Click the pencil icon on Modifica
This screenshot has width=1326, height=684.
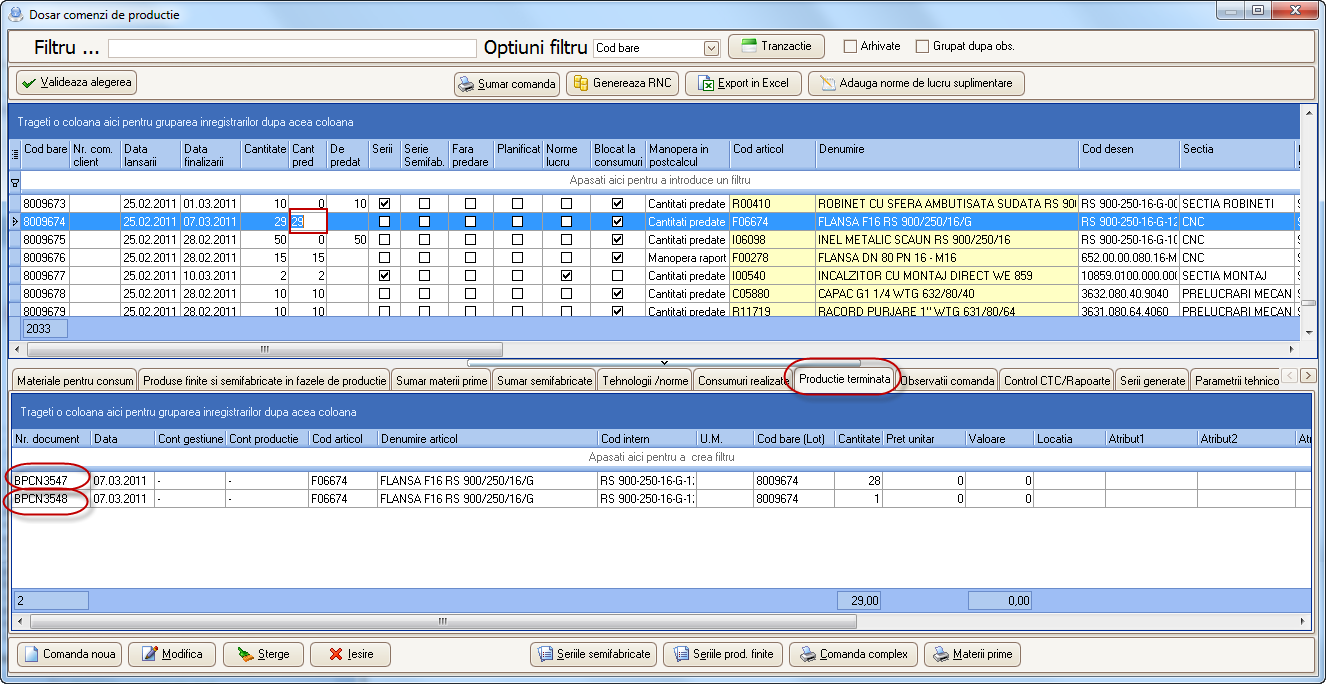click(x=150, y=655)
